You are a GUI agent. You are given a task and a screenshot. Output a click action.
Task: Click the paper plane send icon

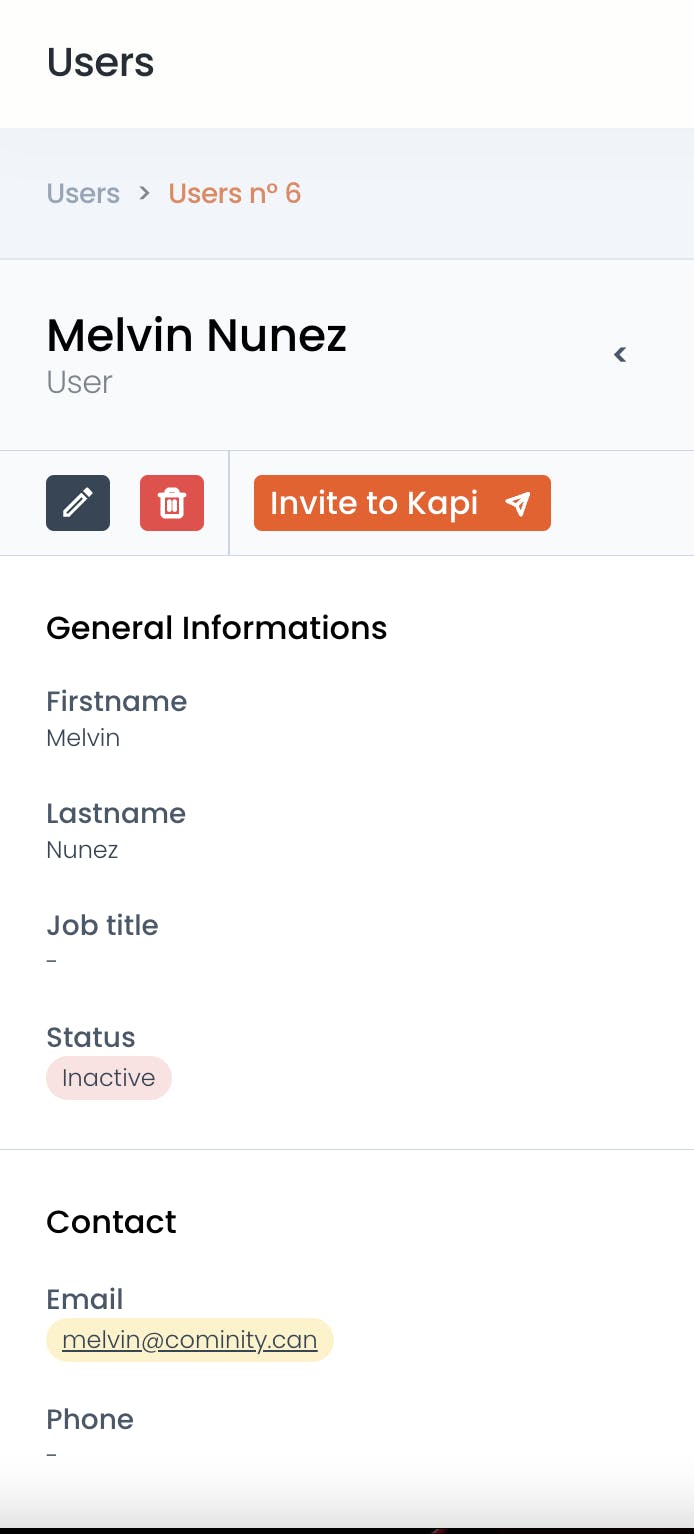point(517,503)
